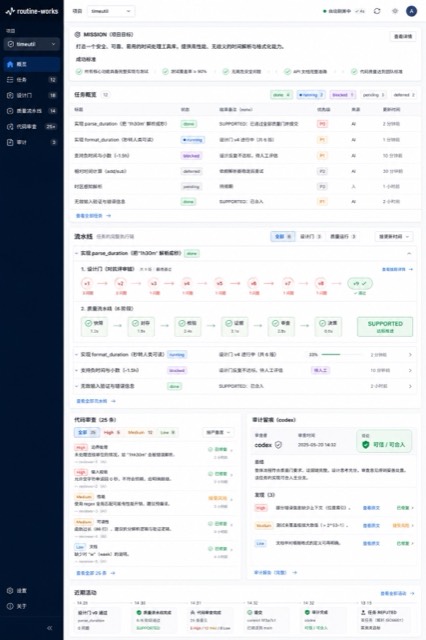Viewport: 426px width, 640px height.
Task: Select the quality run pipeline tab 3
Action: pyautogui.click(x=343, y=236)
